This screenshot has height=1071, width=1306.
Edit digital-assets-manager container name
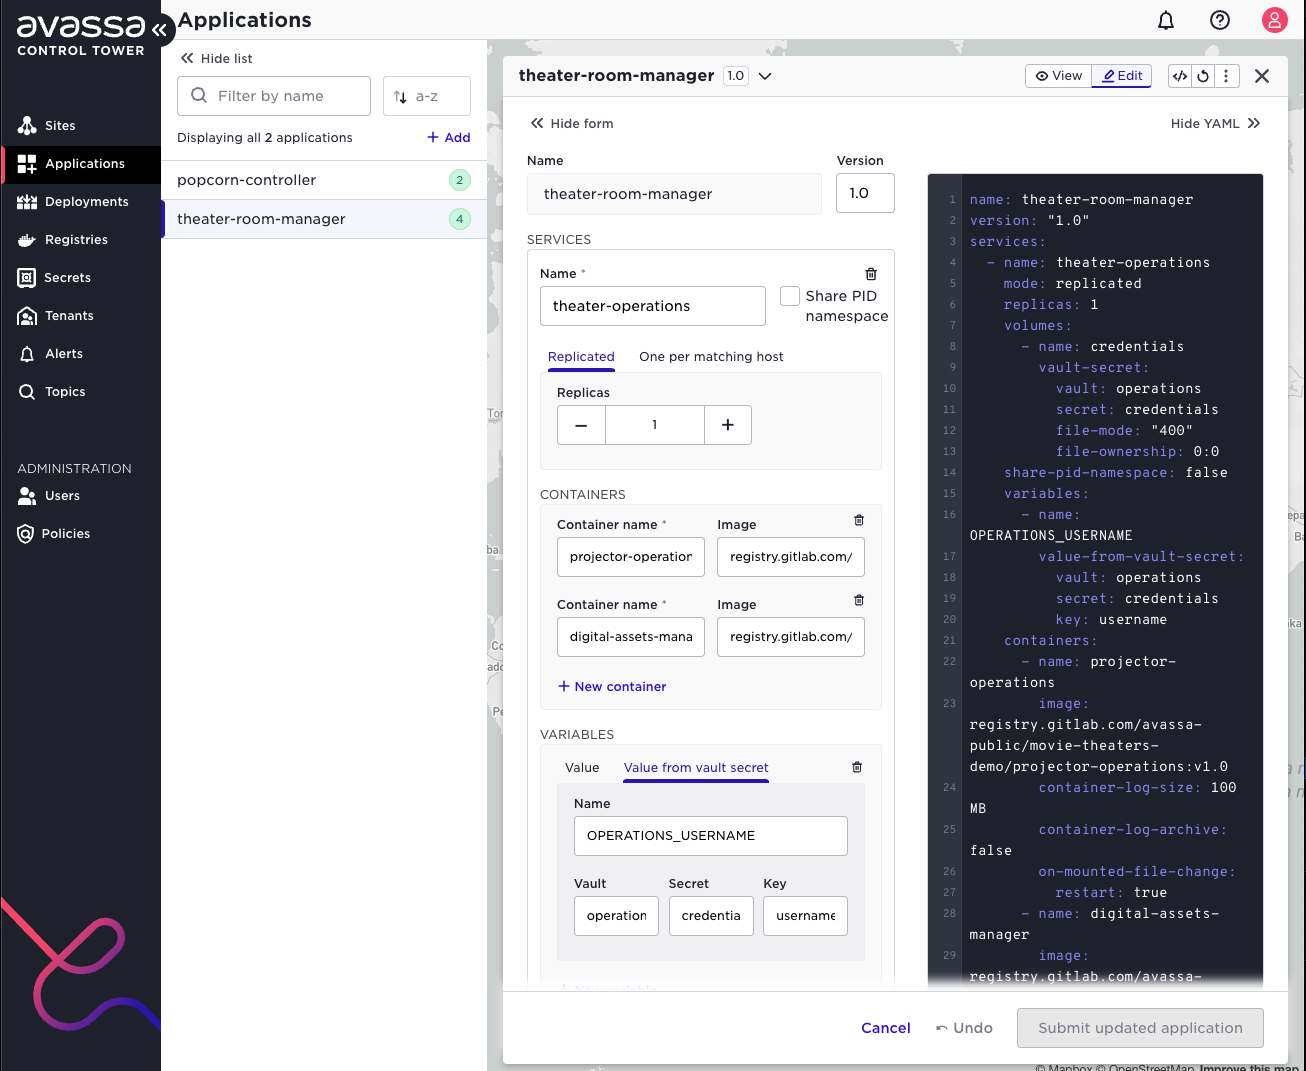631,637
